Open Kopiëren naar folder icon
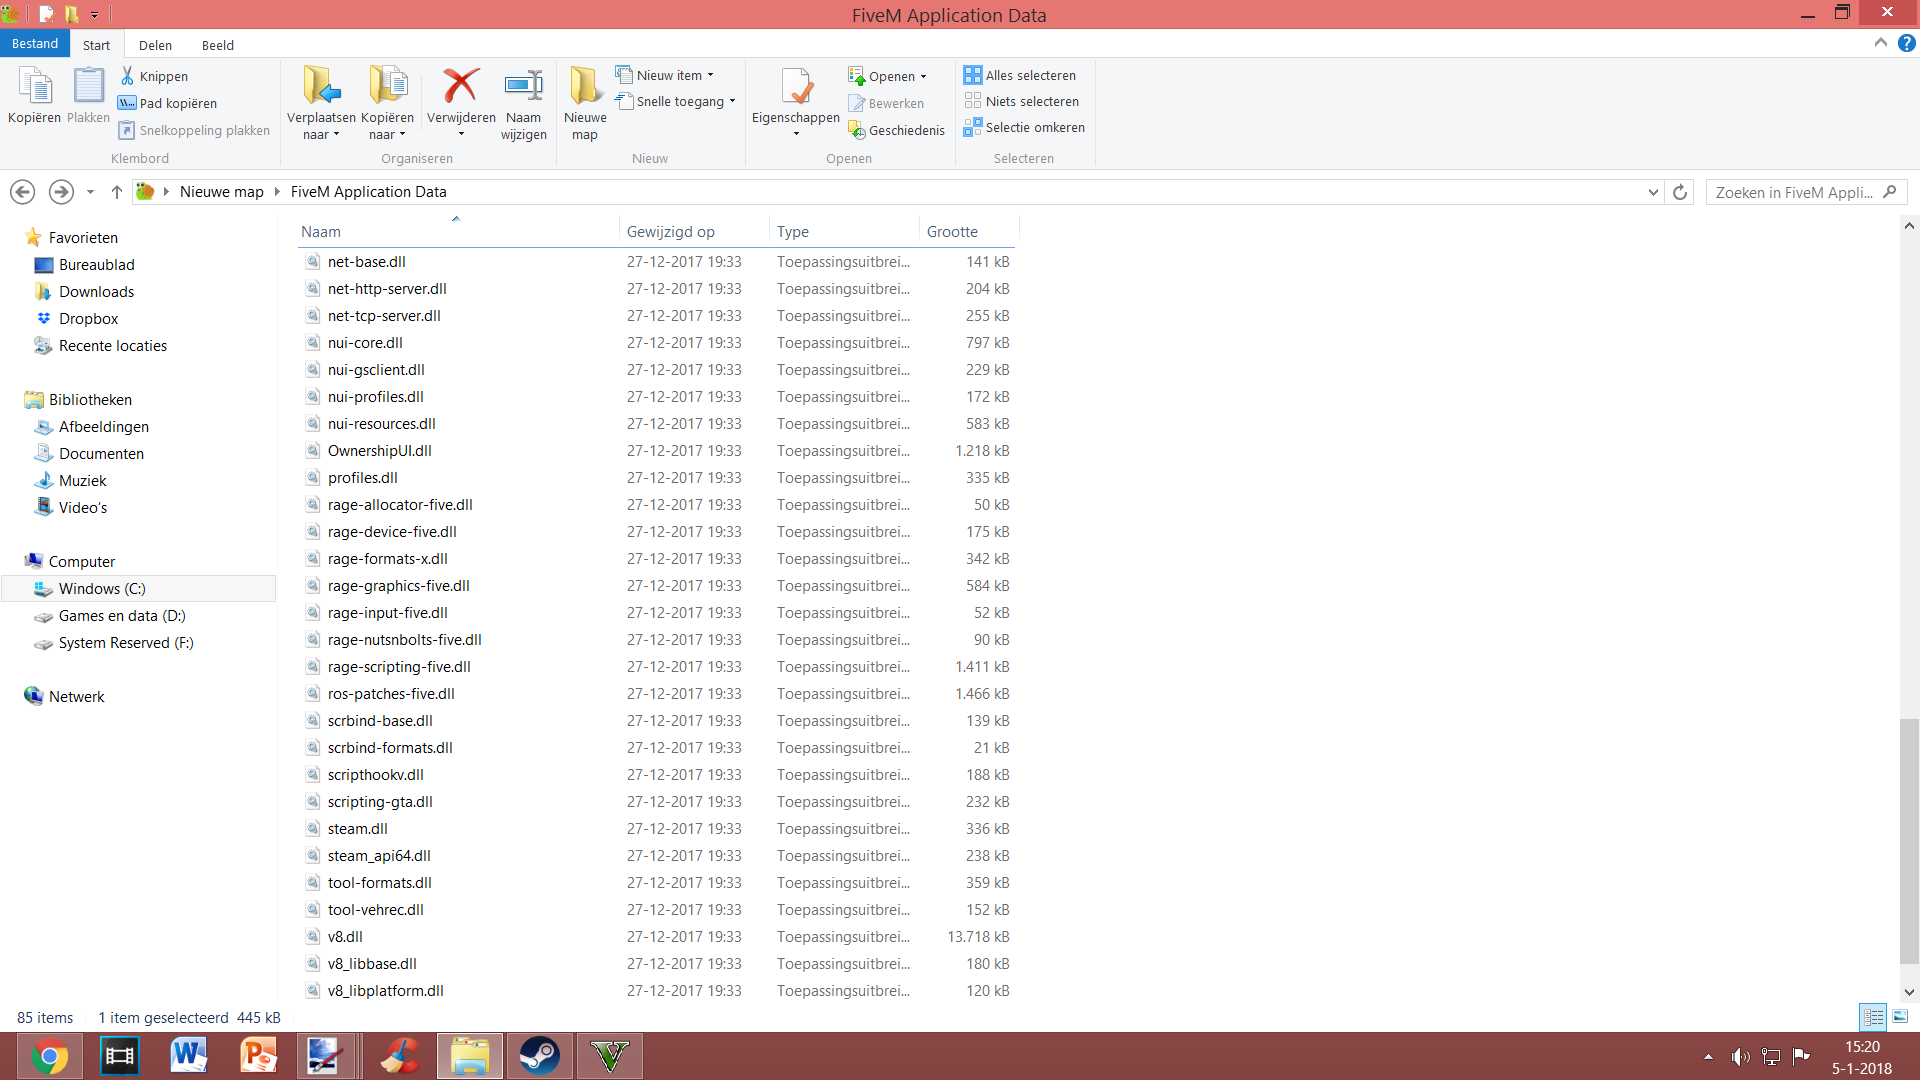1920x1080 pixels. click(387, 86)
